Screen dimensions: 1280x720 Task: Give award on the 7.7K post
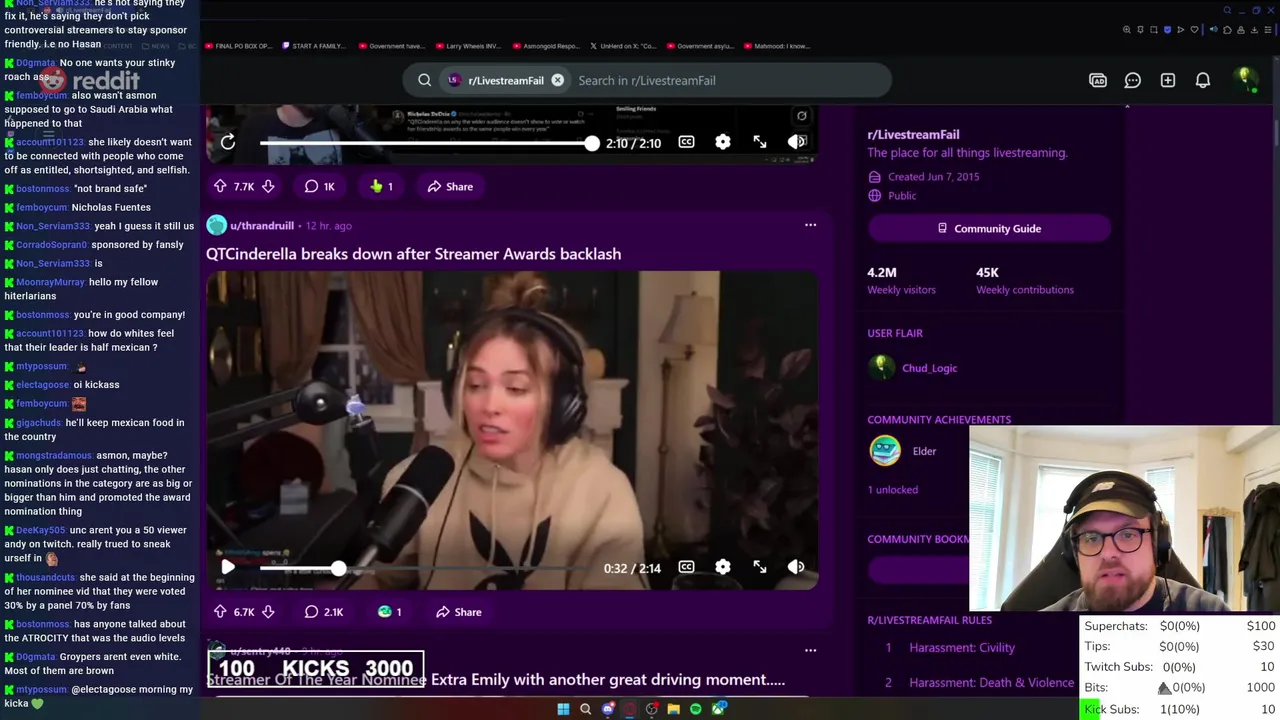pos(381,186)
